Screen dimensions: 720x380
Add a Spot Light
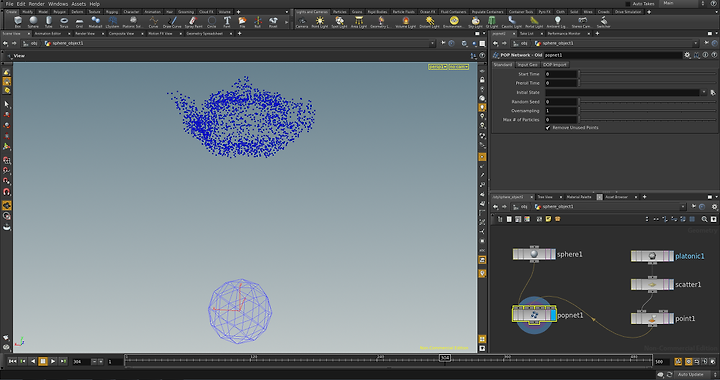339,22
